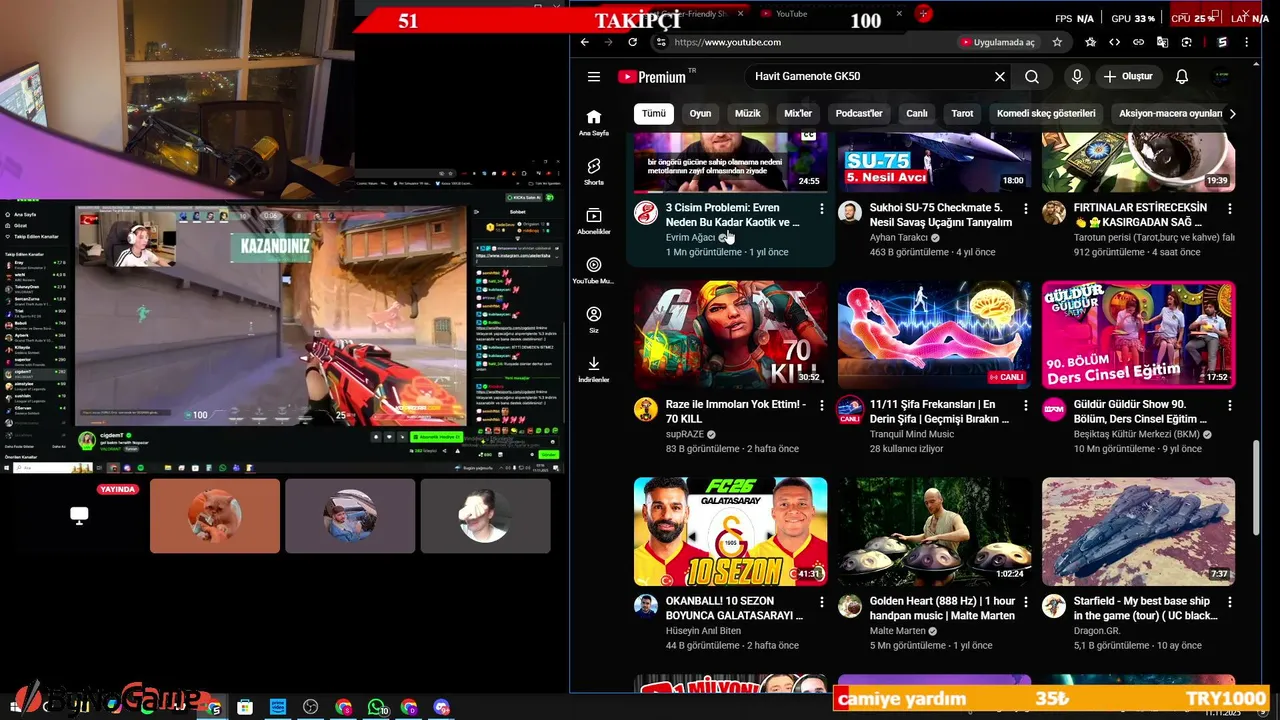
Task: Open browser three-dot menu
Action: pyautogui.click(x=1246, y=42)
